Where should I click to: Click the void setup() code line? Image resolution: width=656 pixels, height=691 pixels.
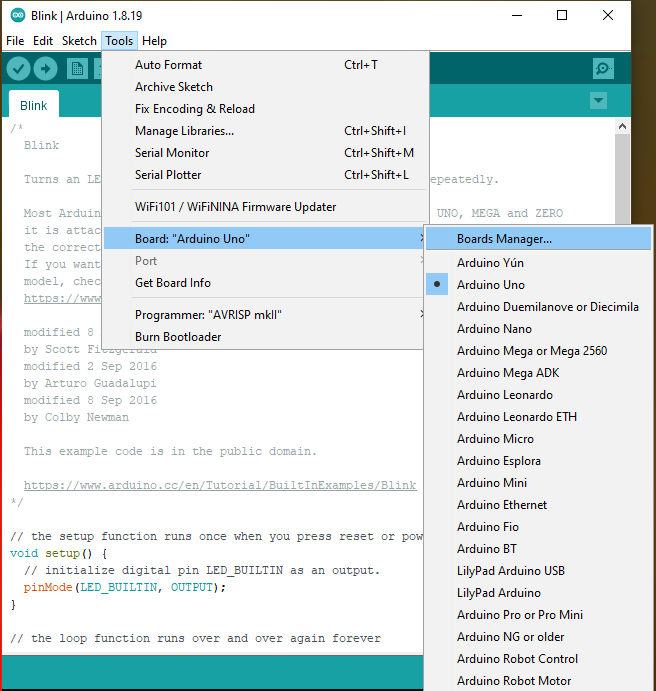pyautogui.click(x=59, y=554)
